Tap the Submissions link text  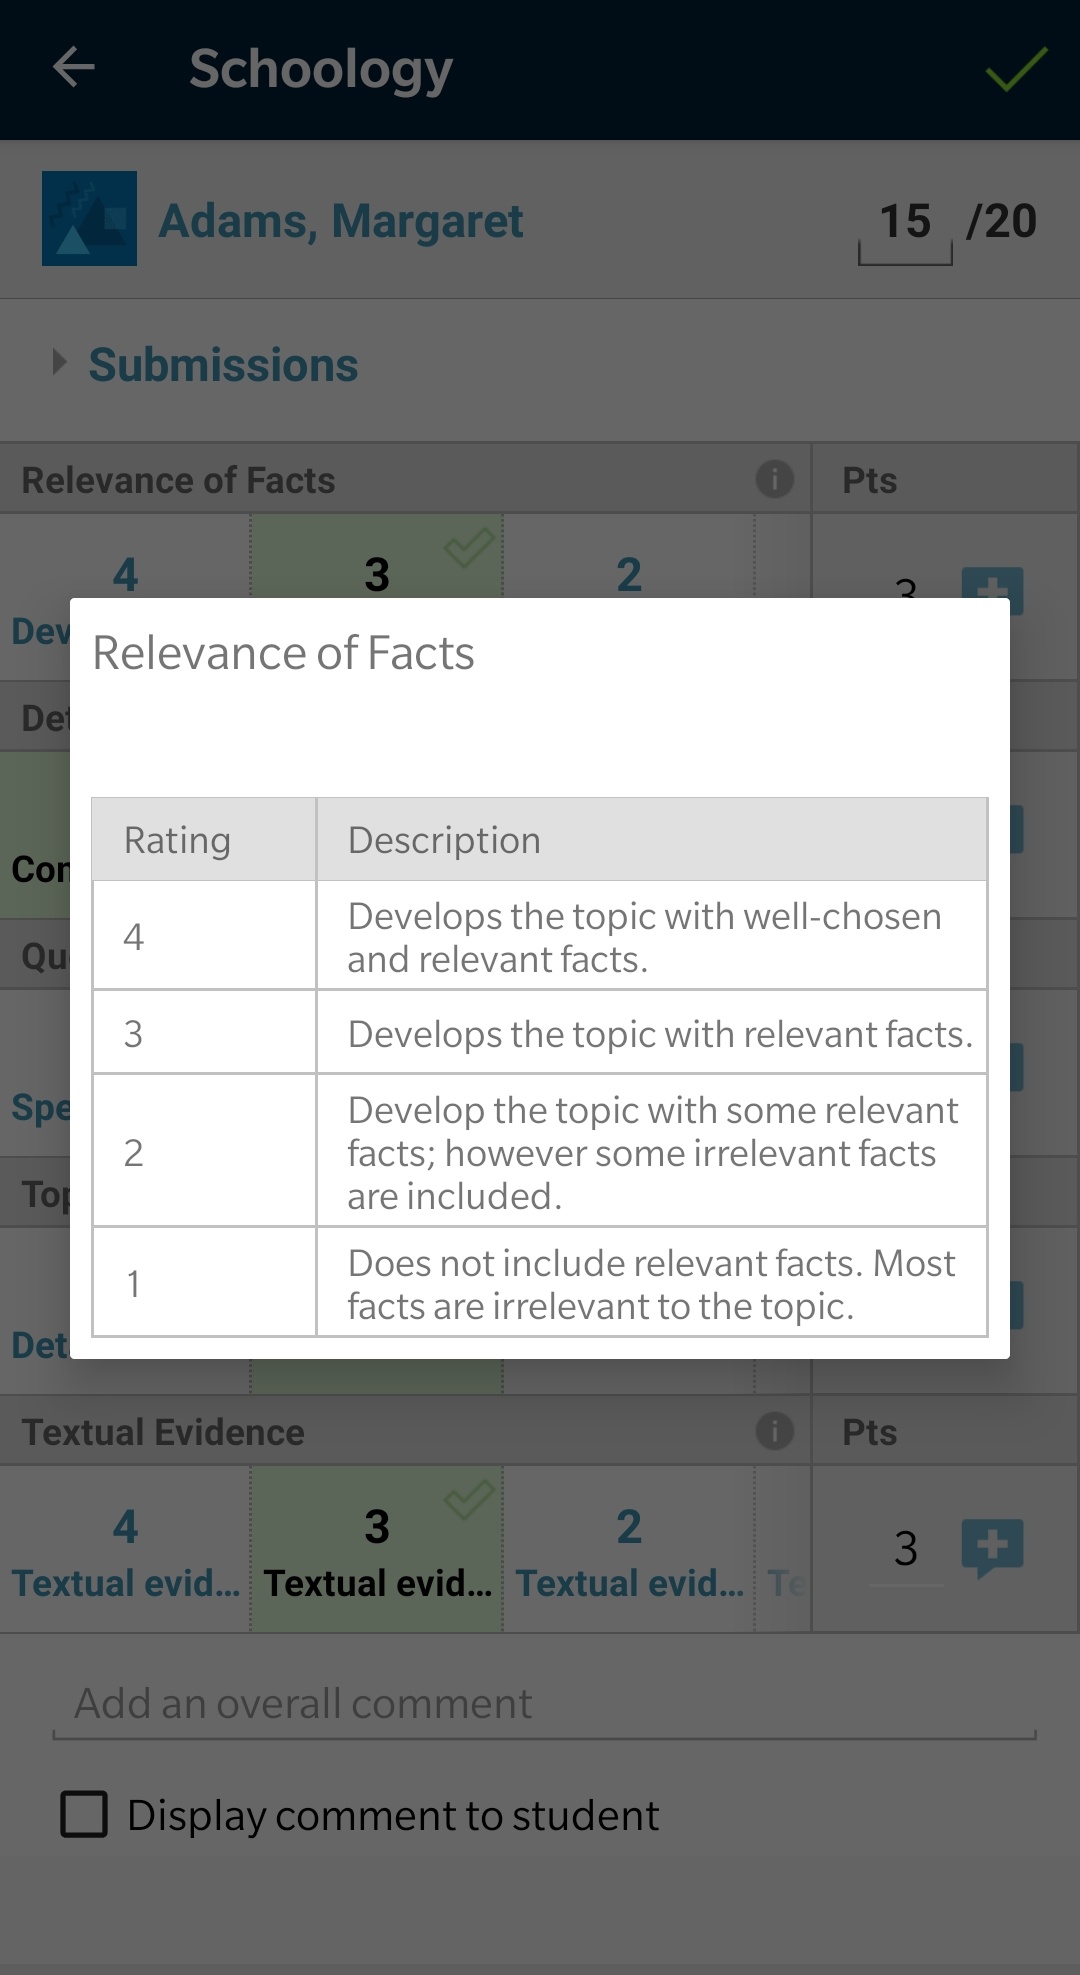click(223, 365)
